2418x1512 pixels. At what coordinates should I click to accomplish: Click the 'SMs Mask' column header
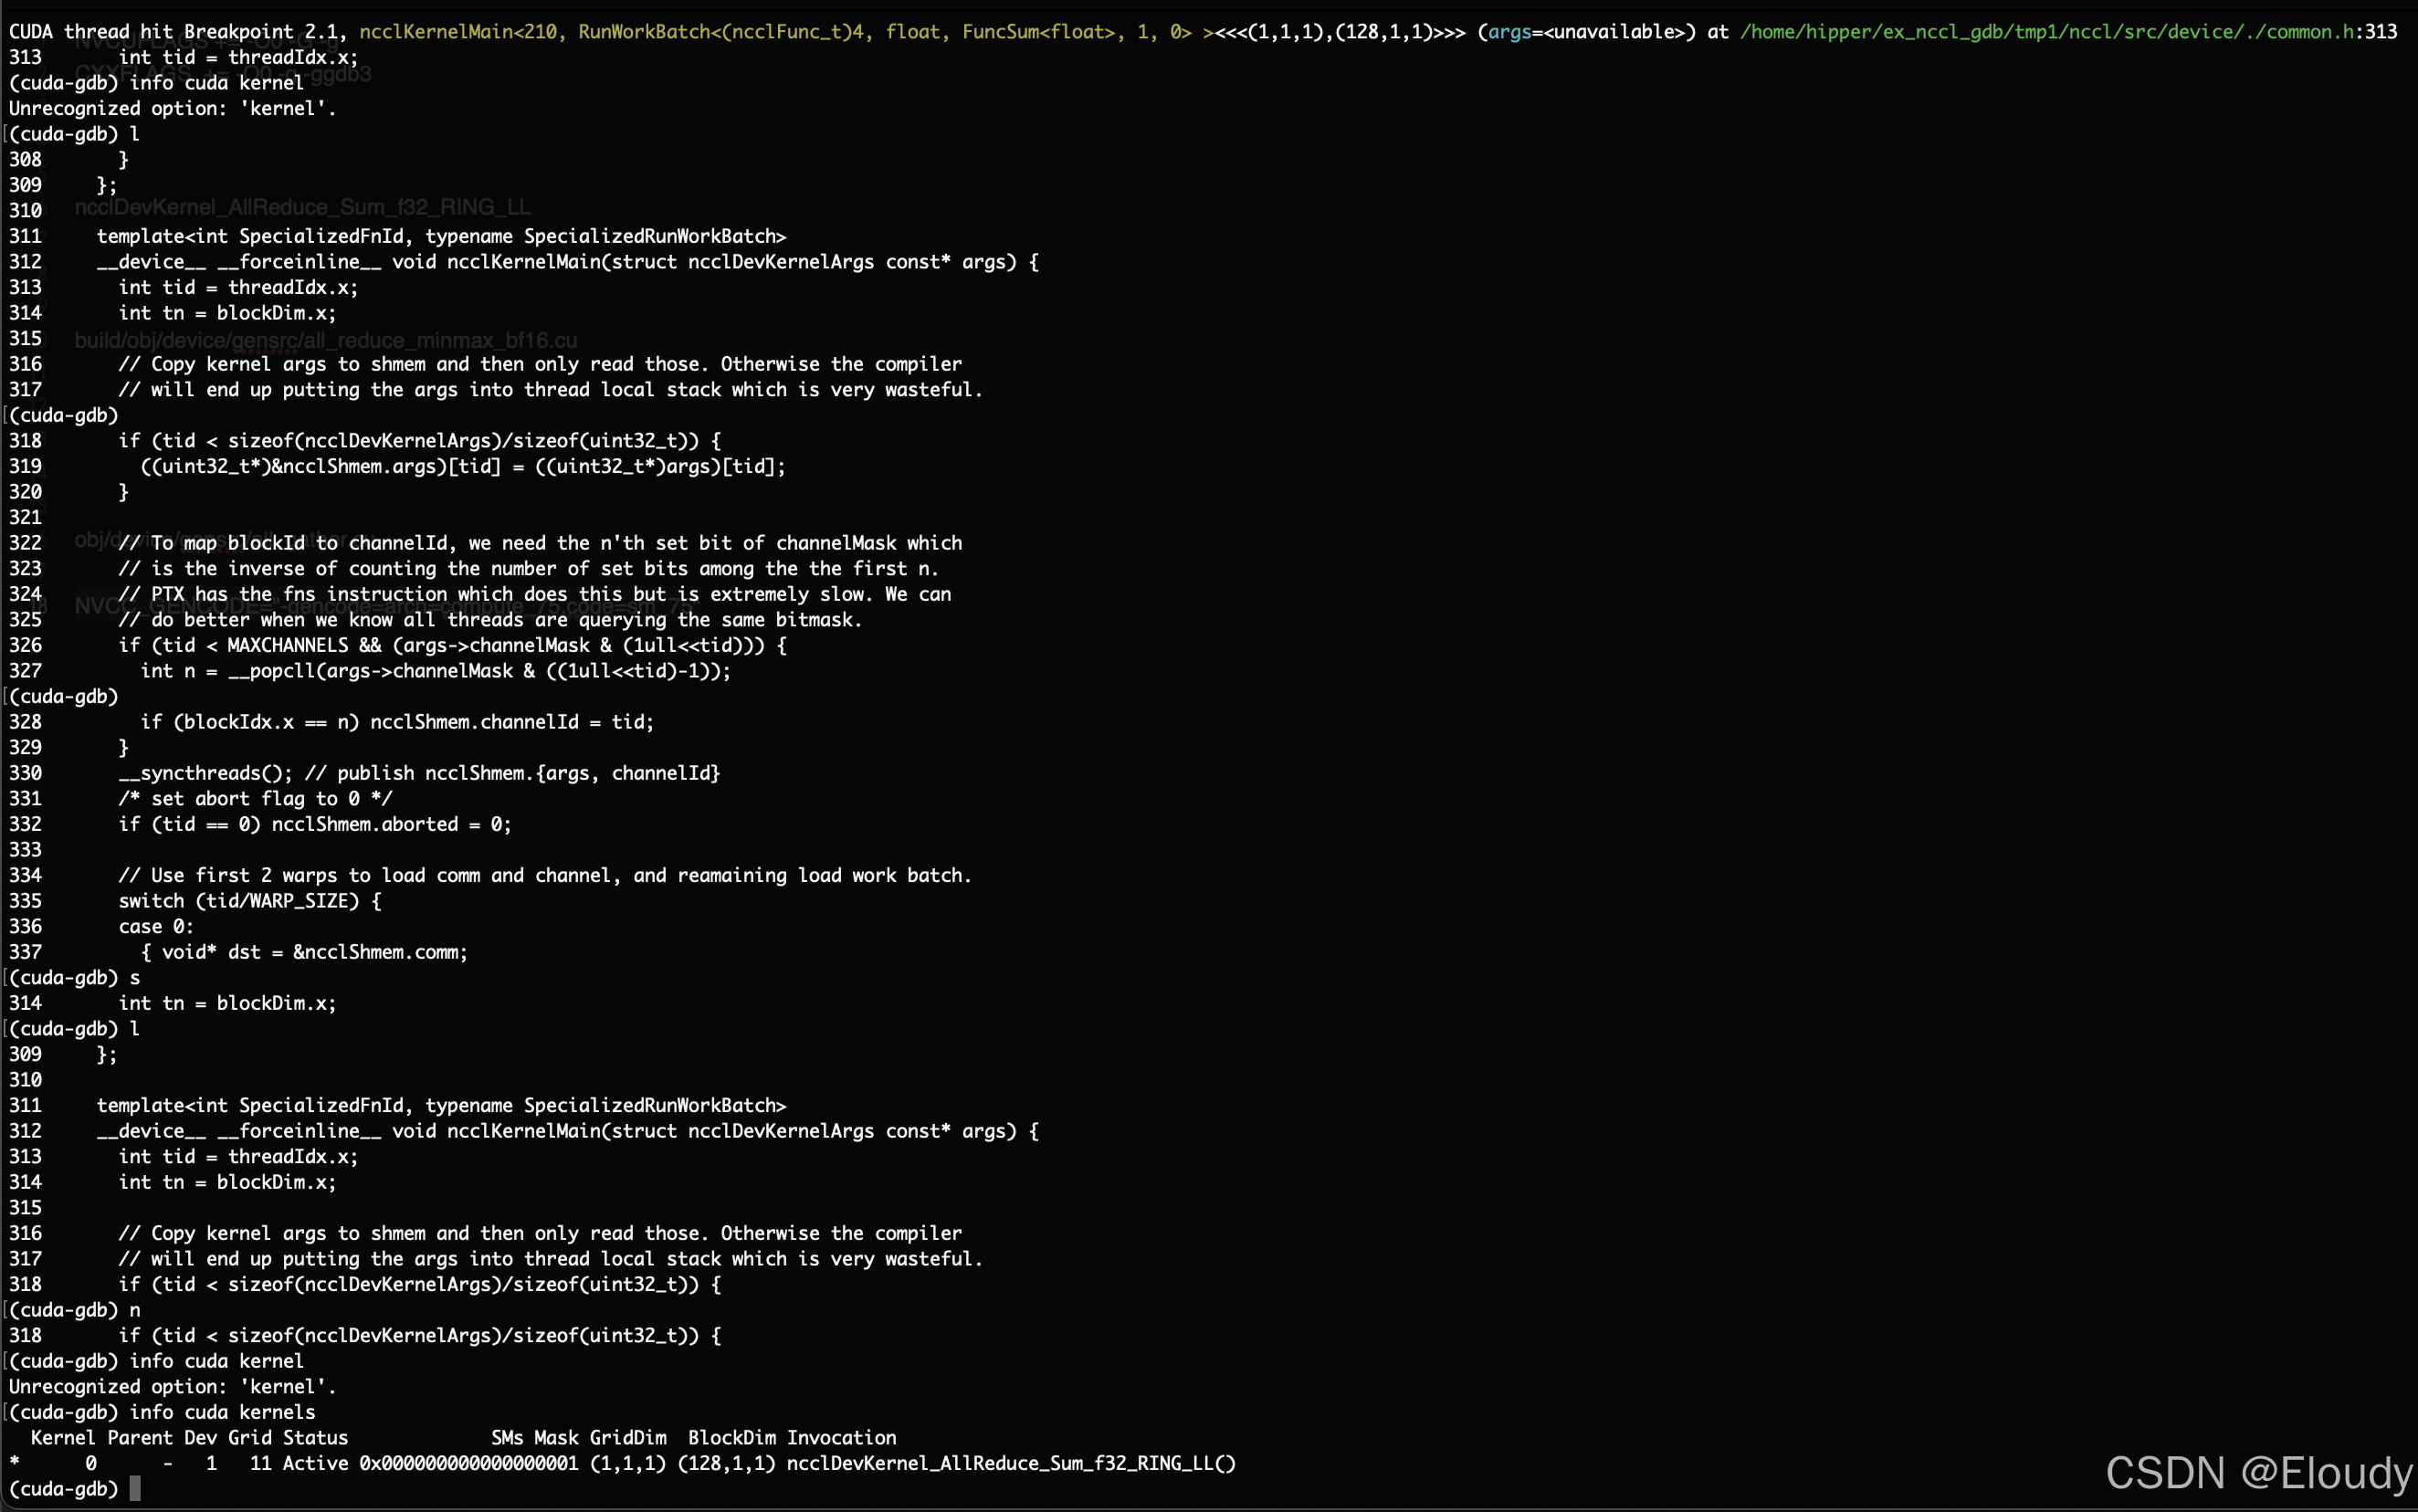tap(534, 1438)
